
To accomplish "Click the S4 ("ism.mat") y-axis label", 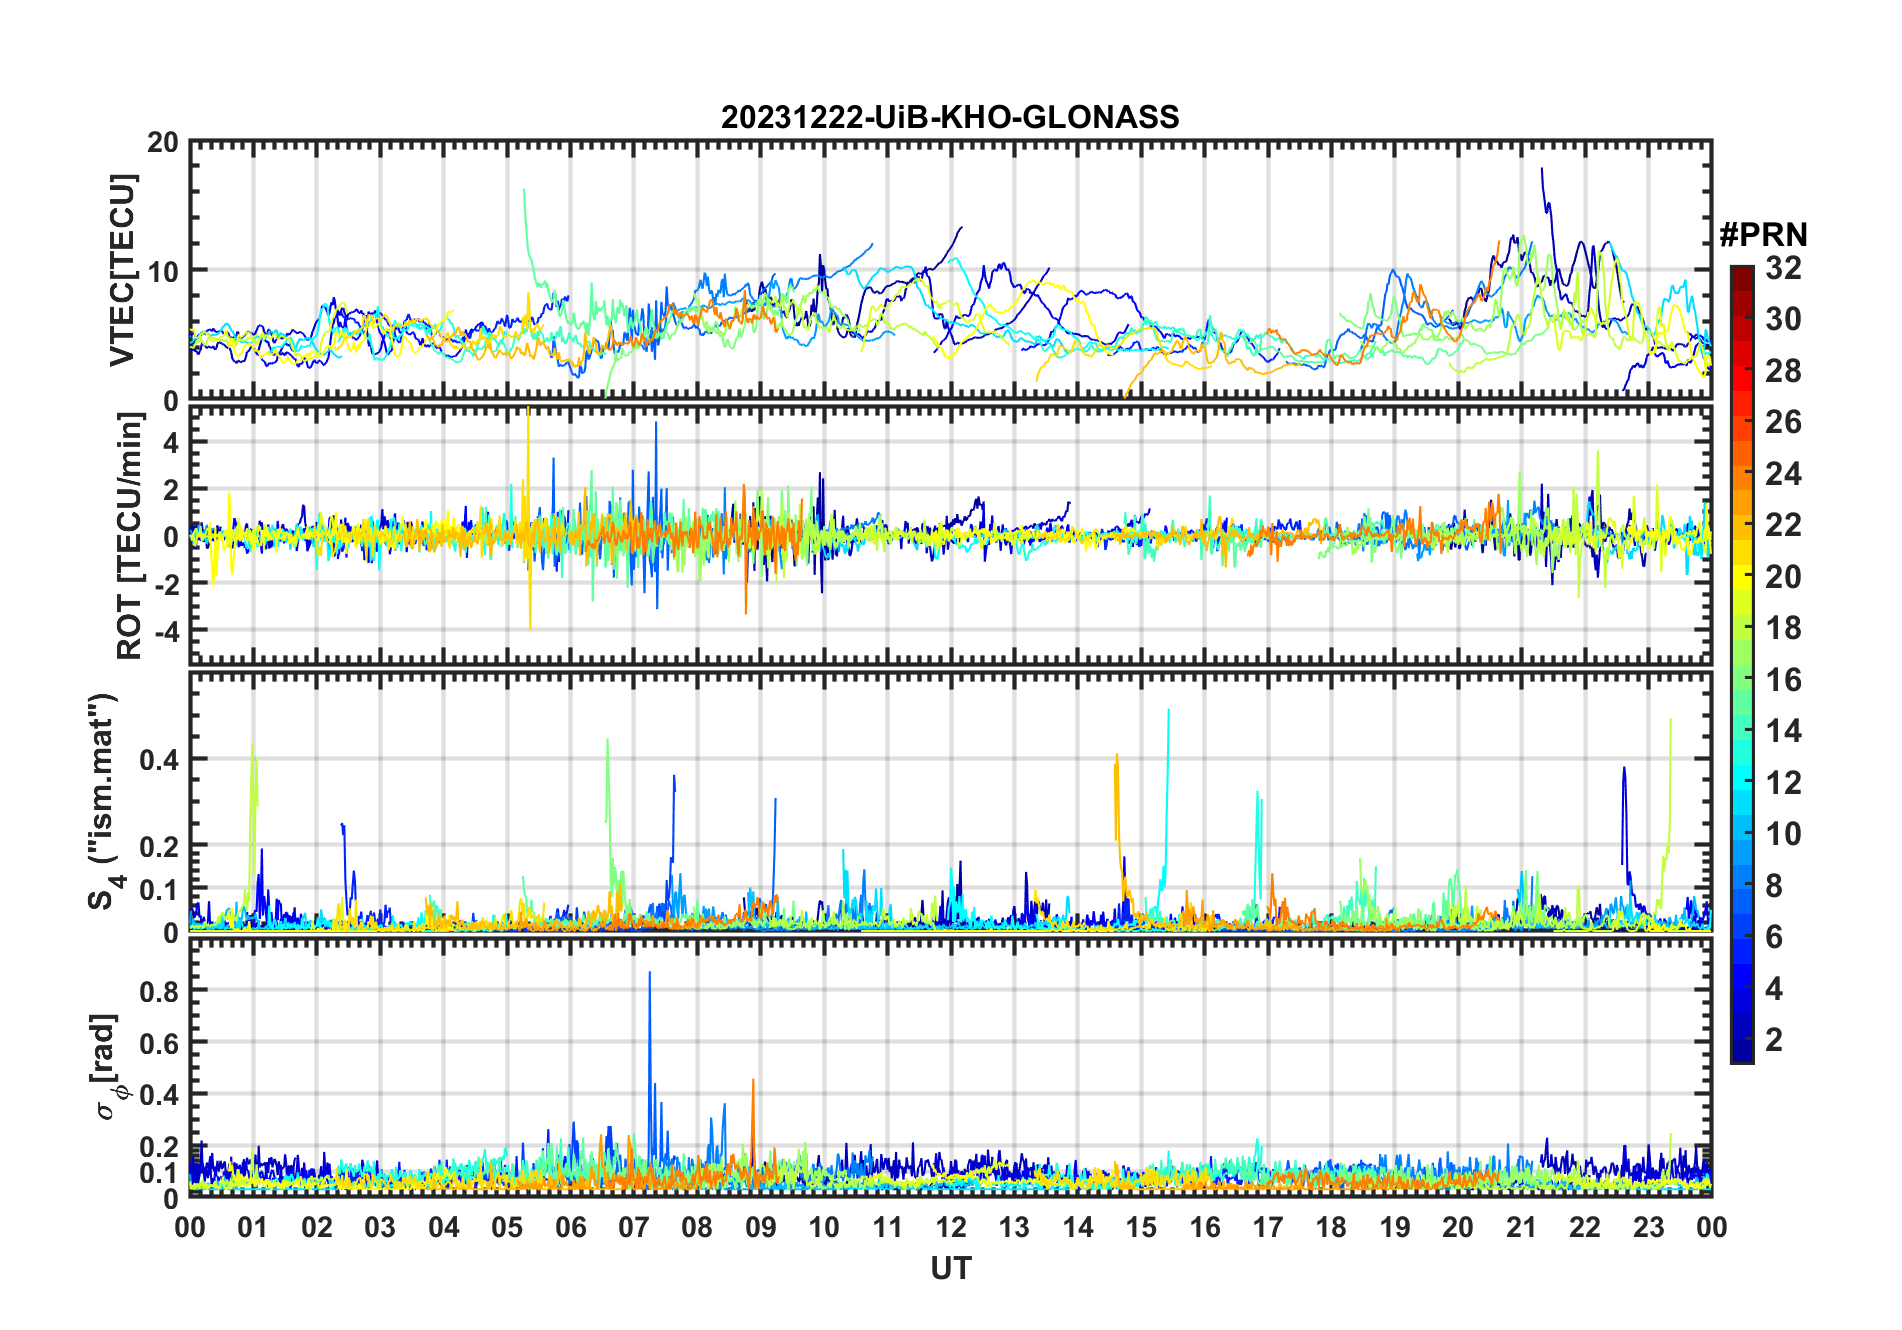I will click(x=104, y=801).
